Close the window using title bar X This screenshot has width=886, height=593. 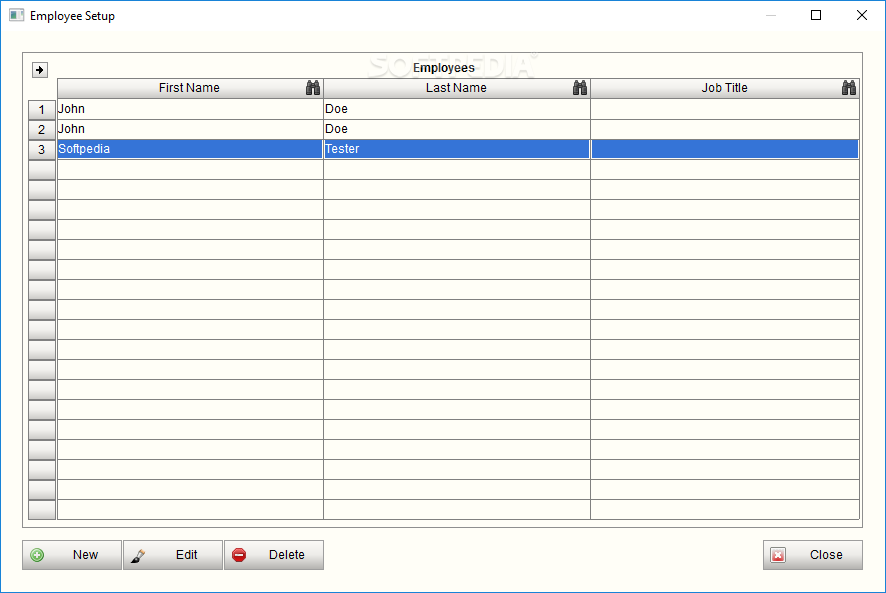[862, 15]
